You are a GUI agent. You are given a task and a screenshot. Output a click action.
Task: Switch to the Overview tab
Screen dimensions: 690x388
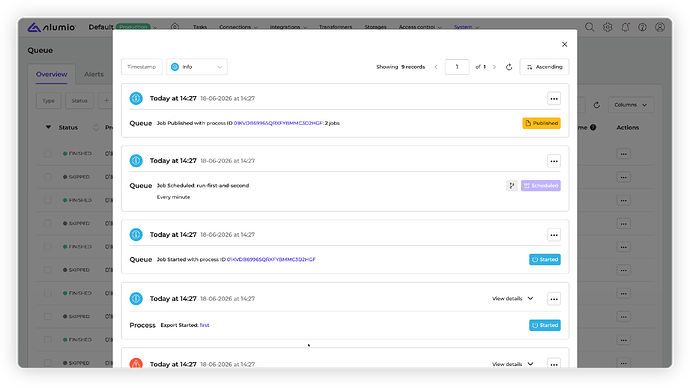click(x=51, y=74)
